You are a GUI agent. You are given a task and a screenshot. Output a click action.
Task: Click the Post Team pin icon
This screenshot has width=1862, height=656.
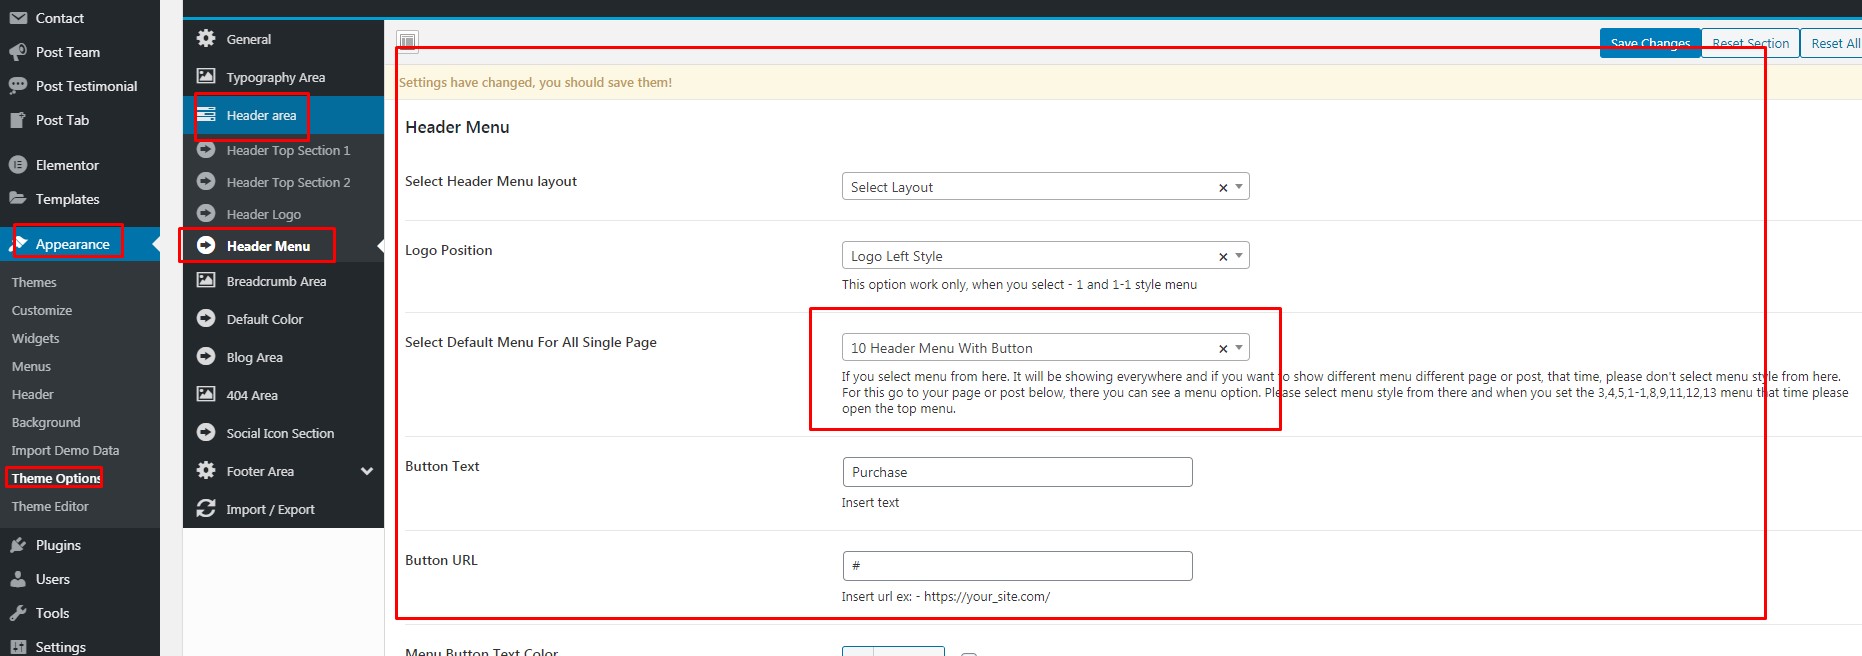(18, 52)
